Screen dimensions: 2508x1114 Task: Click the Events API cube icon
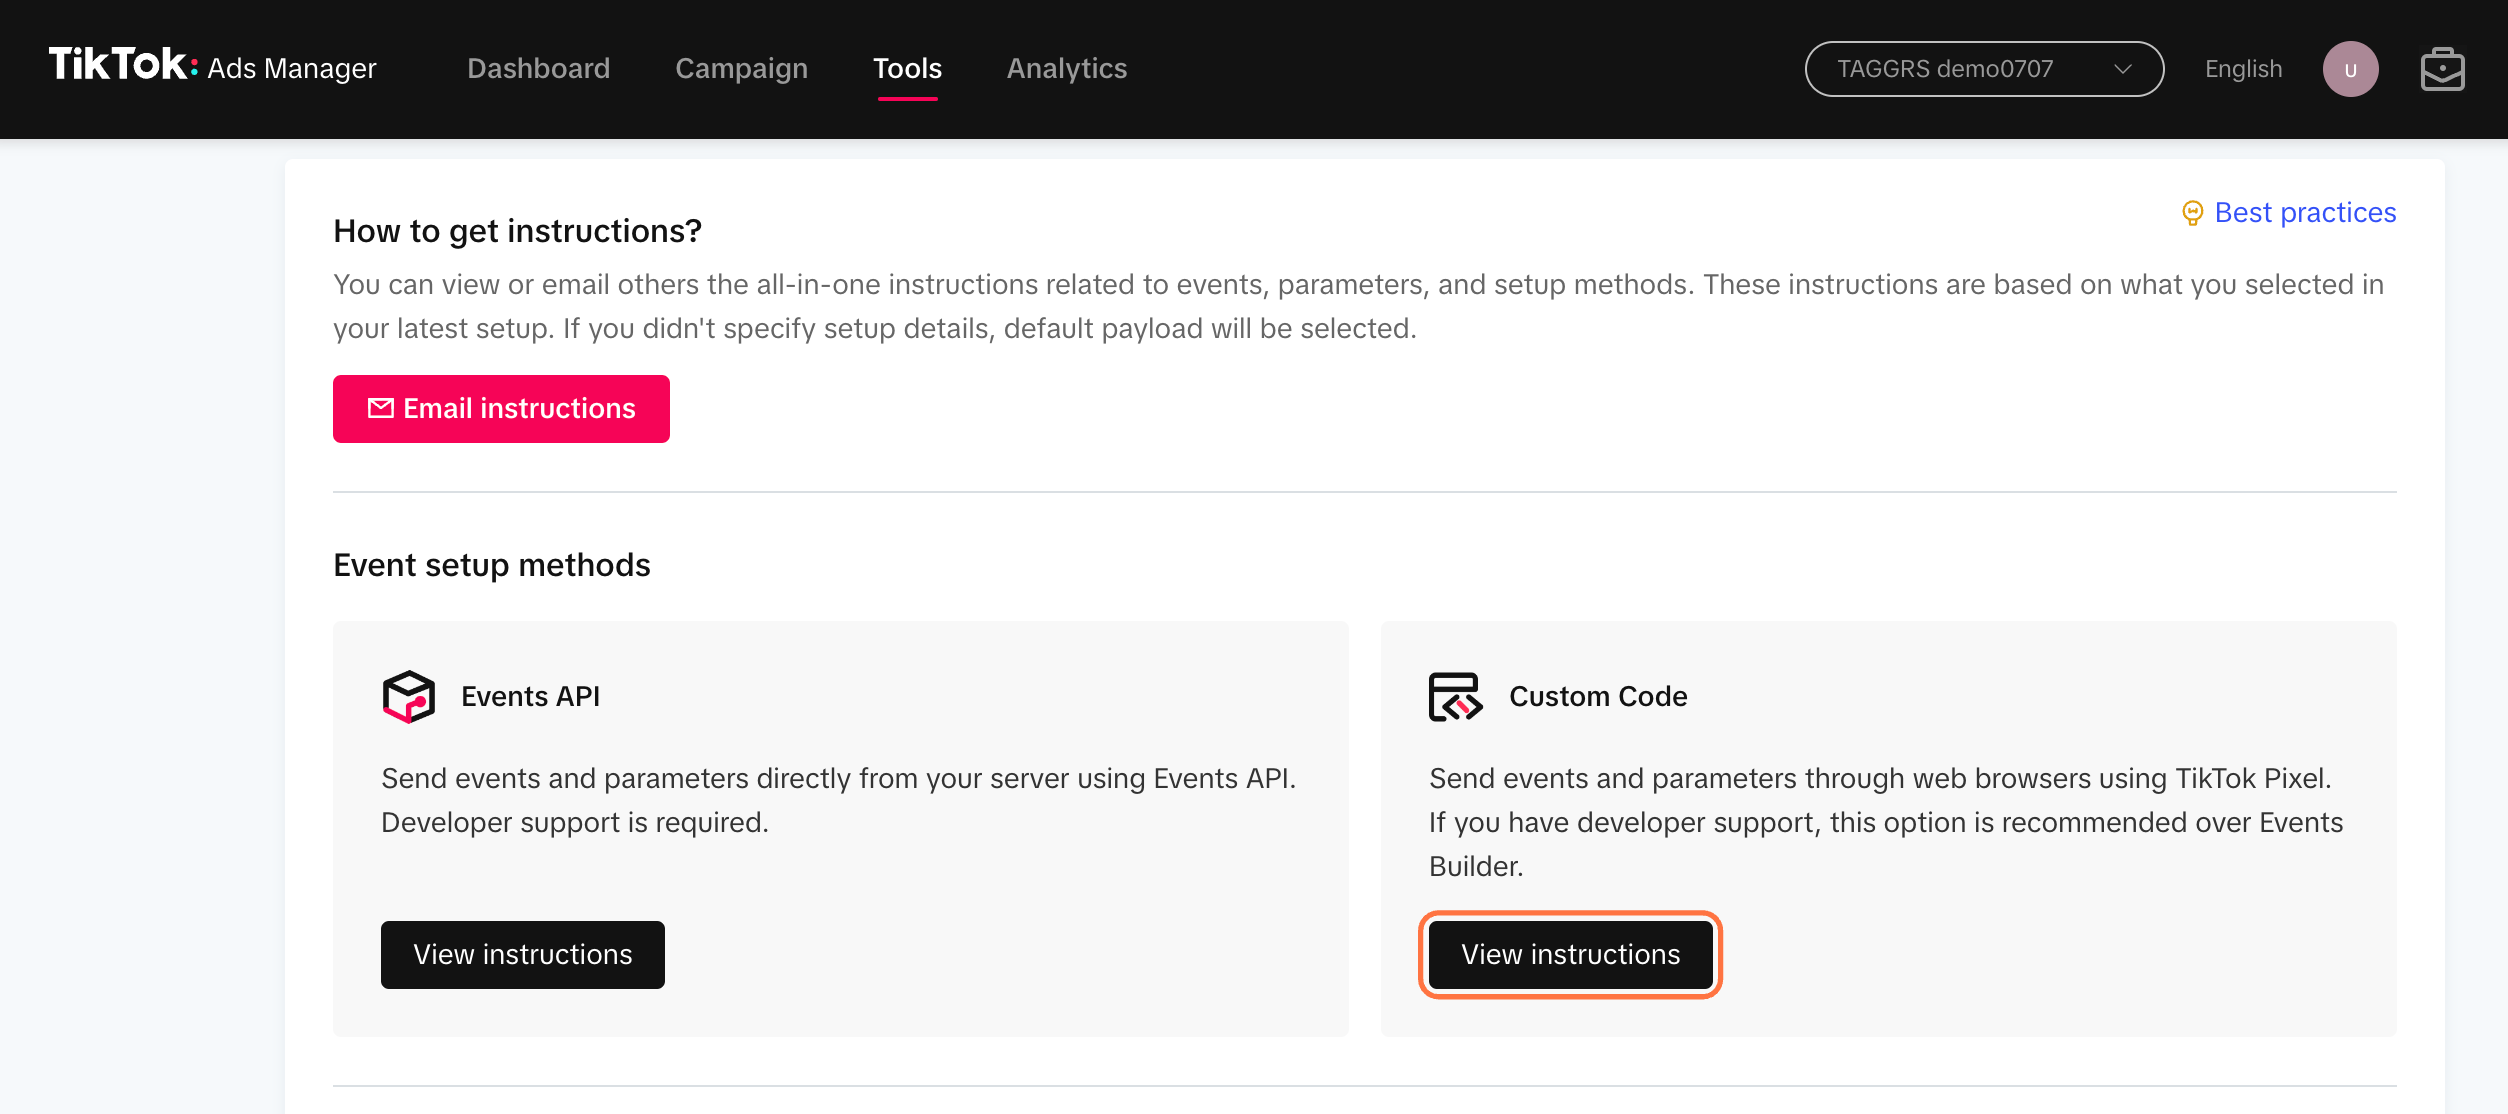(x=408, y=696)
